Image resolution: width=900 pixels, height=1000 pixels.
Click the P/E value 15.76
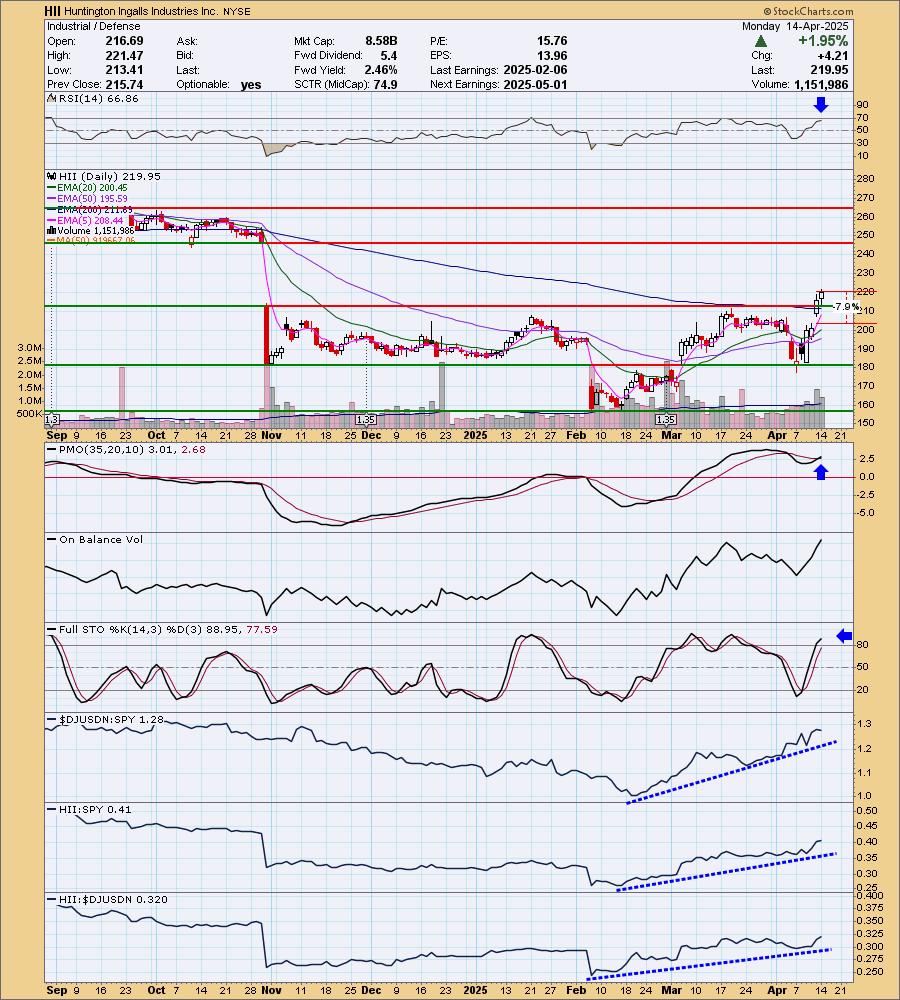[x=552, y=41]
